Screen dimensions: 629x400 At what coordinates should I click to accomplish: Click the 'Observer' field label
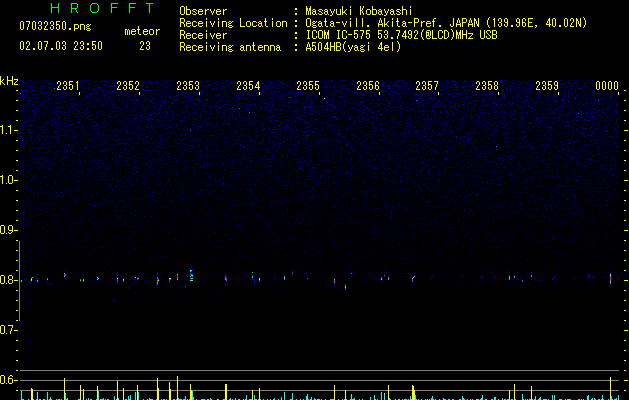(203, 11)
